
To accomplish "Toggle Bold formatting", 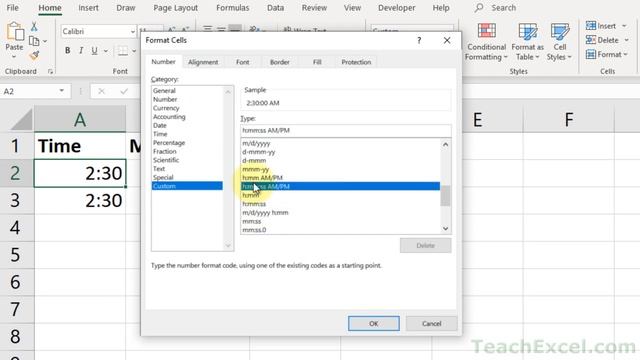I will pyautogui.click(x=67, y=51).
